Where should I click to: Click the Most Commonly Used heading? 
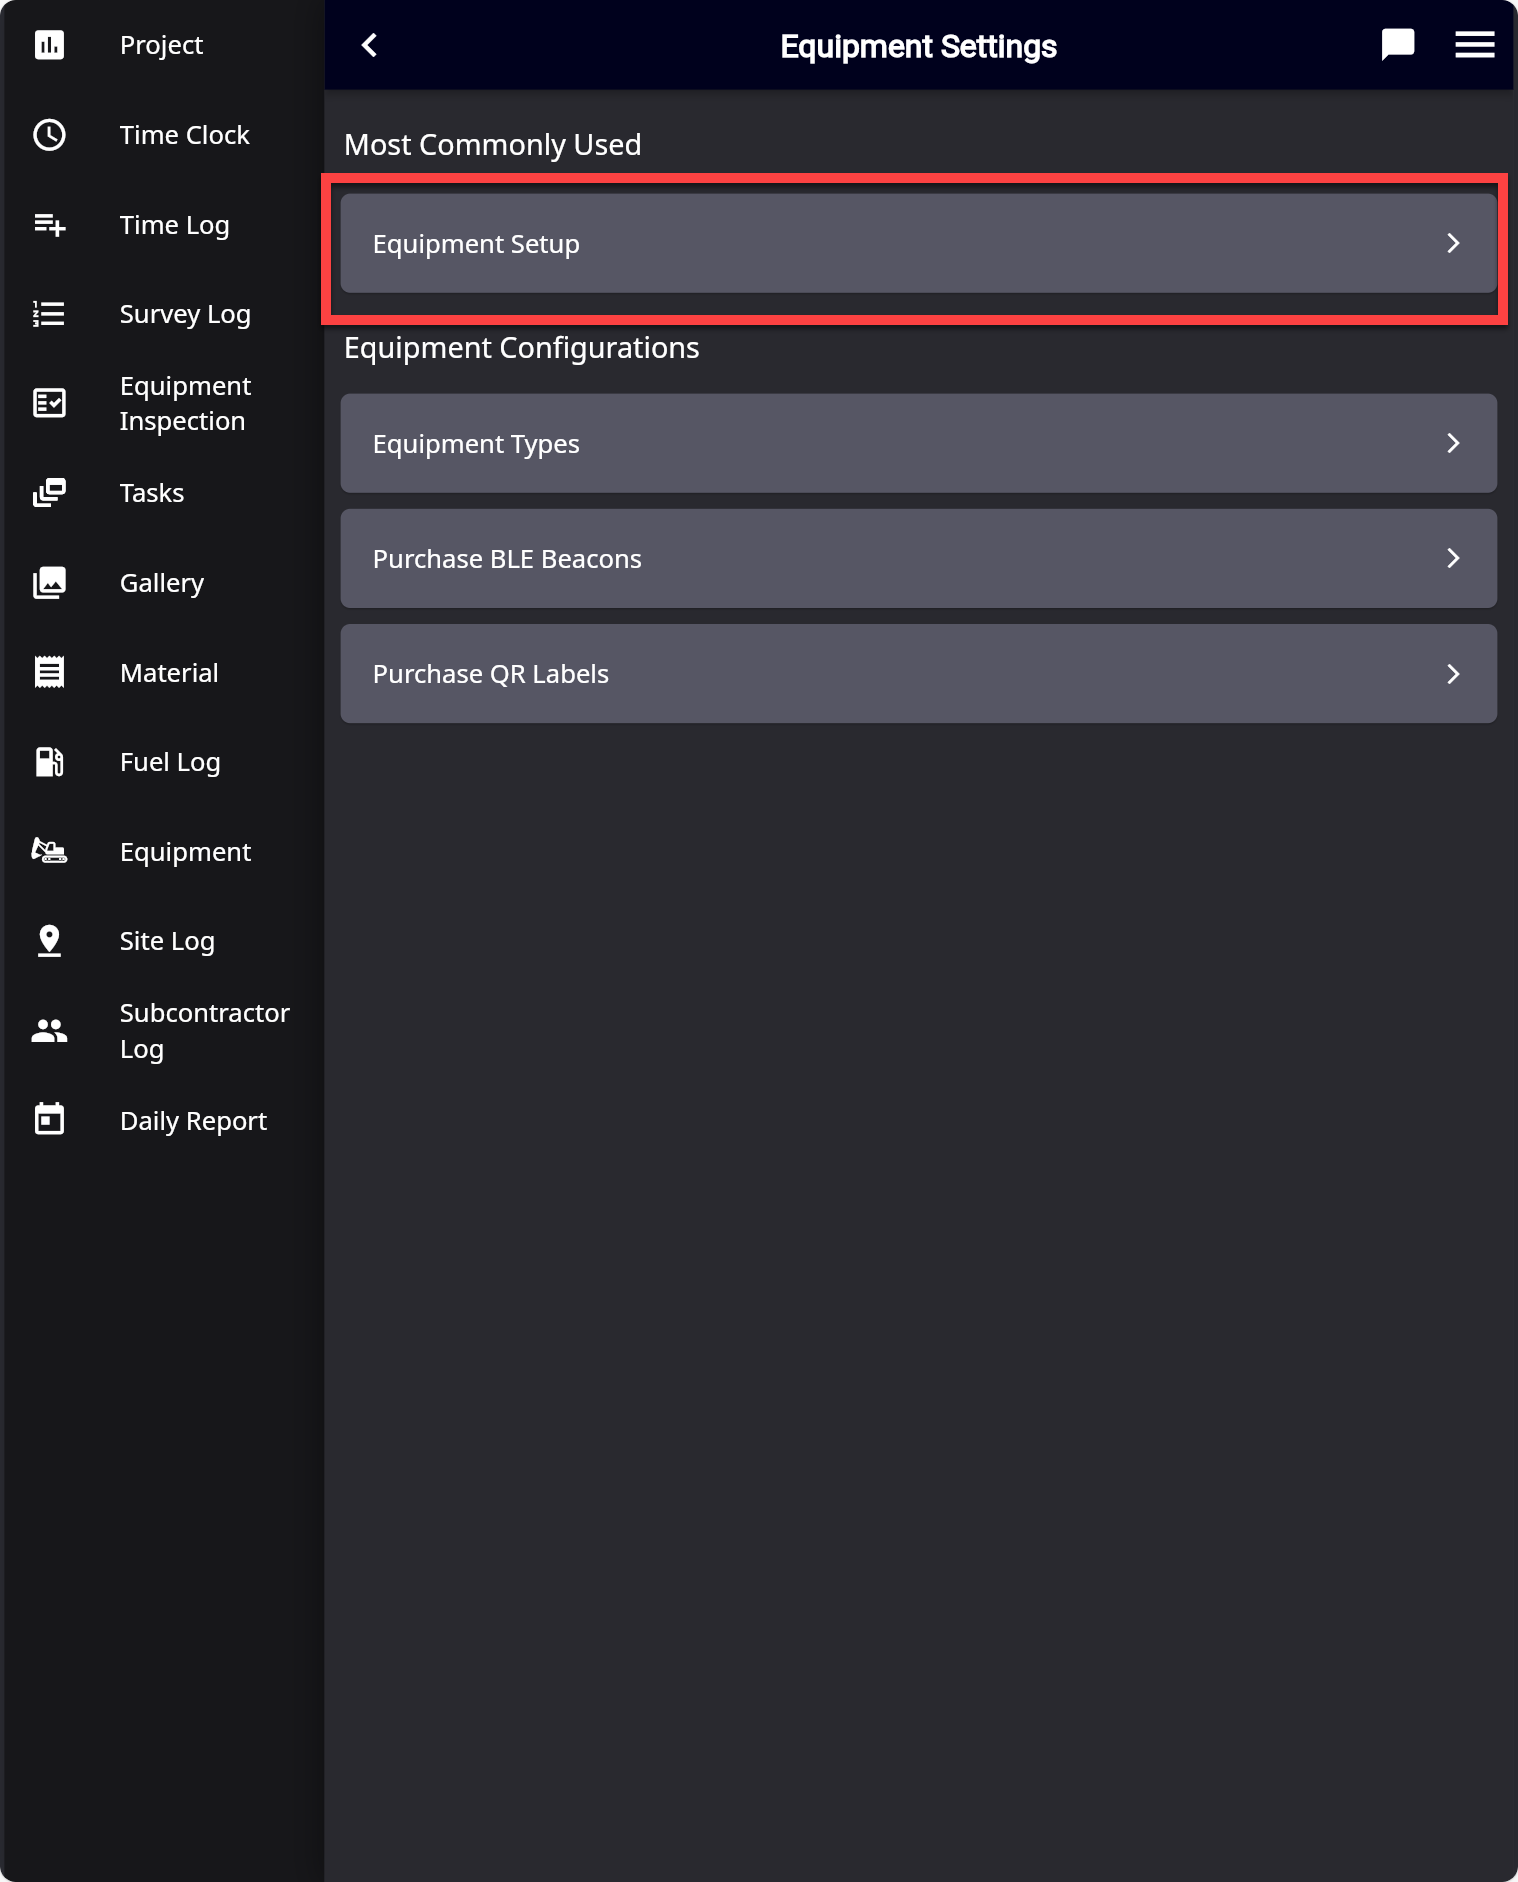pyautogui.click(x=493, y=145)
